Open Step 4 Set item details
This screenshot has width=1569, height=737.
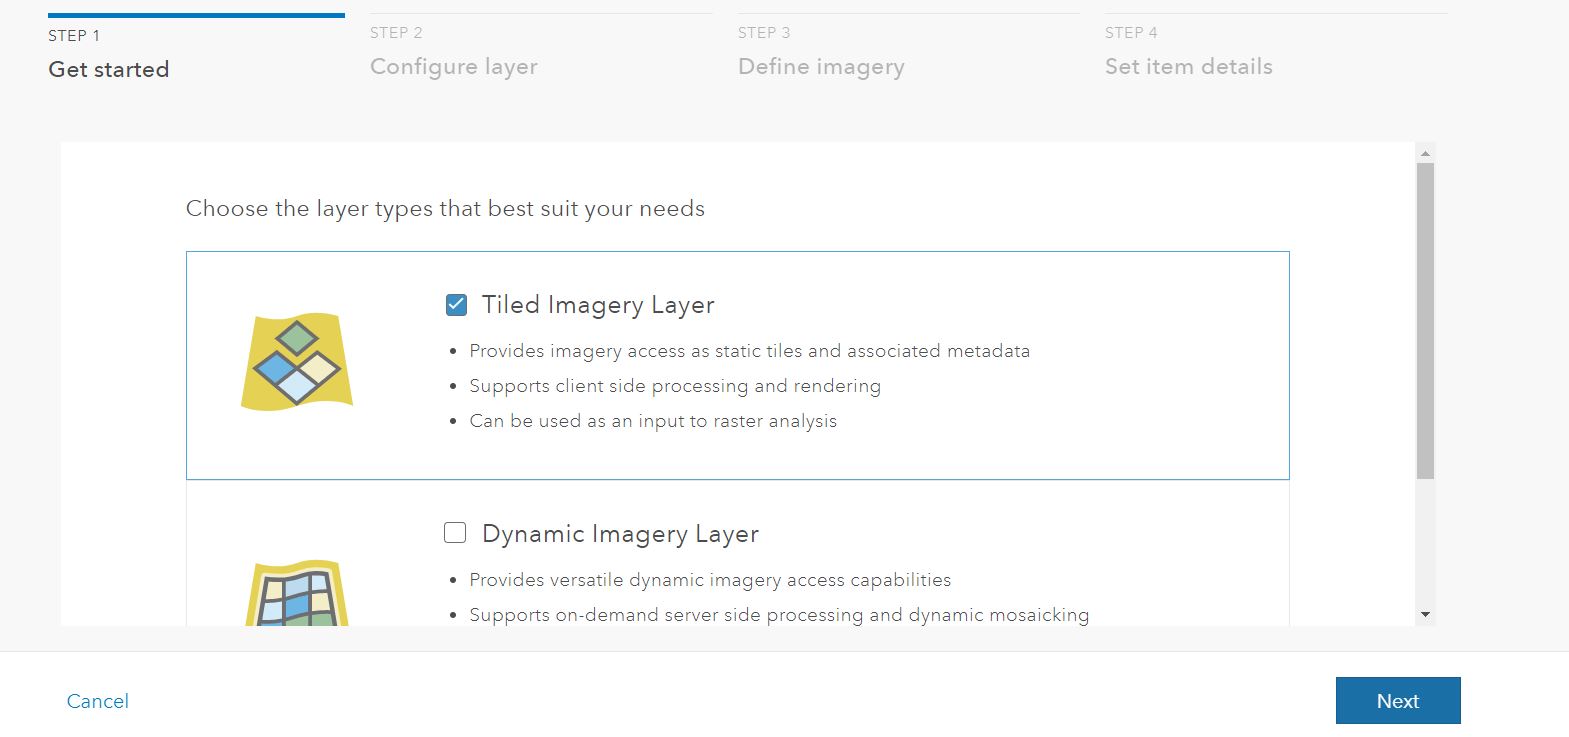click(1188, 66)
